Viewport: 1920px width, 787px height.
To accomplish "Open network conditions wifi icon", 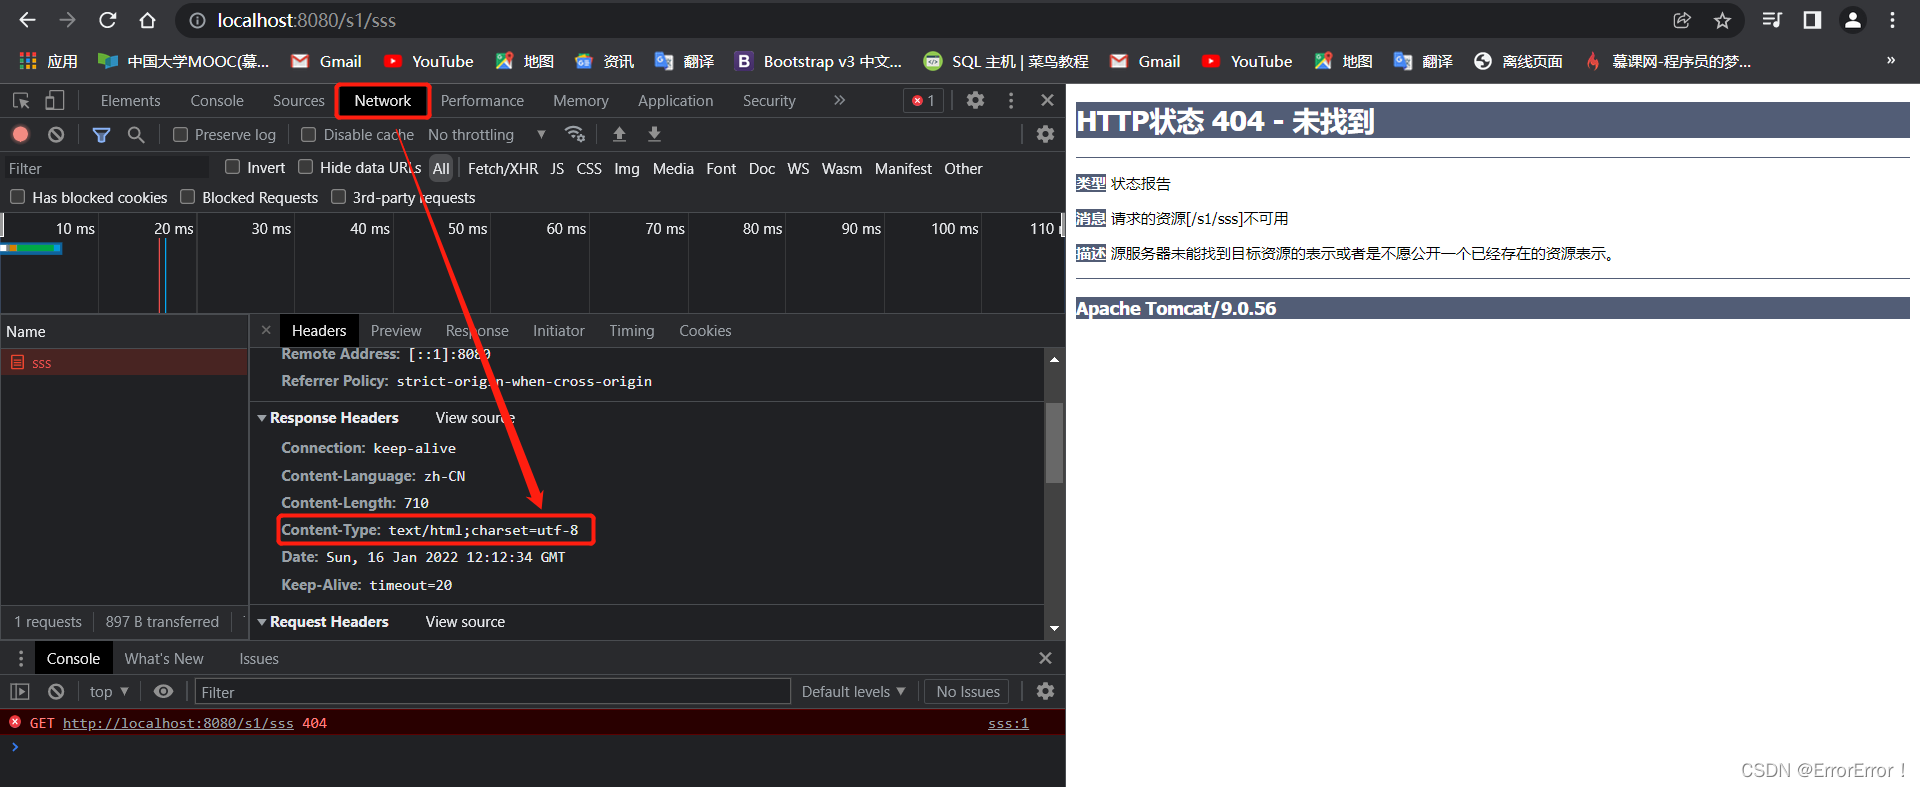I will coord(574,134).
